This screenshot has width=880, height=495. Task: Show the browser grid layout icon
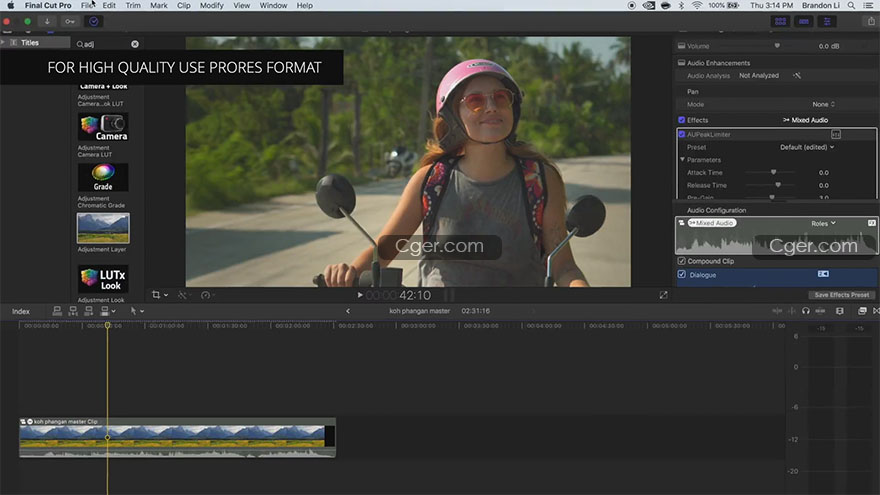[780, 21]
